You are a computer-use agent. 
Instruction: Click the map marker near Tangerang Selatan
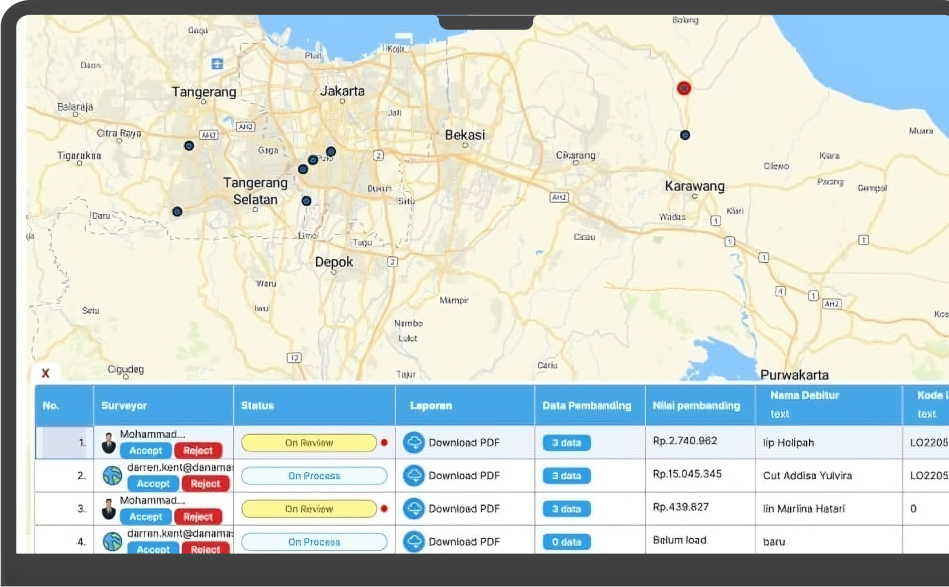pyautogui.click(x=306, y=201)
